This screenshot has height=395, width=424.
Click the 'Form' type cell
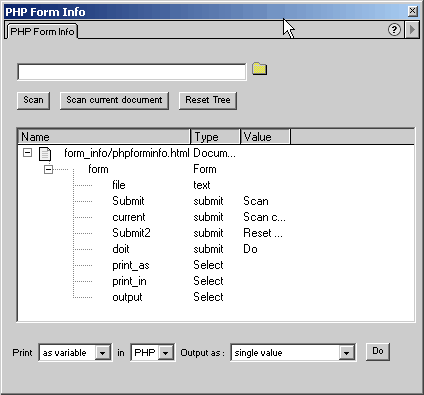pyautogui.click(x=205, y=169)
